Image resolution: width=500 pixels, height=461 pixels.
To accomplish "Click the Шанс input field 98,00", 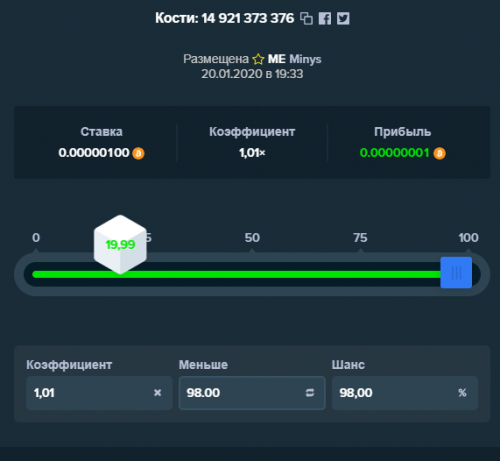I will click(x=405, y=393).
